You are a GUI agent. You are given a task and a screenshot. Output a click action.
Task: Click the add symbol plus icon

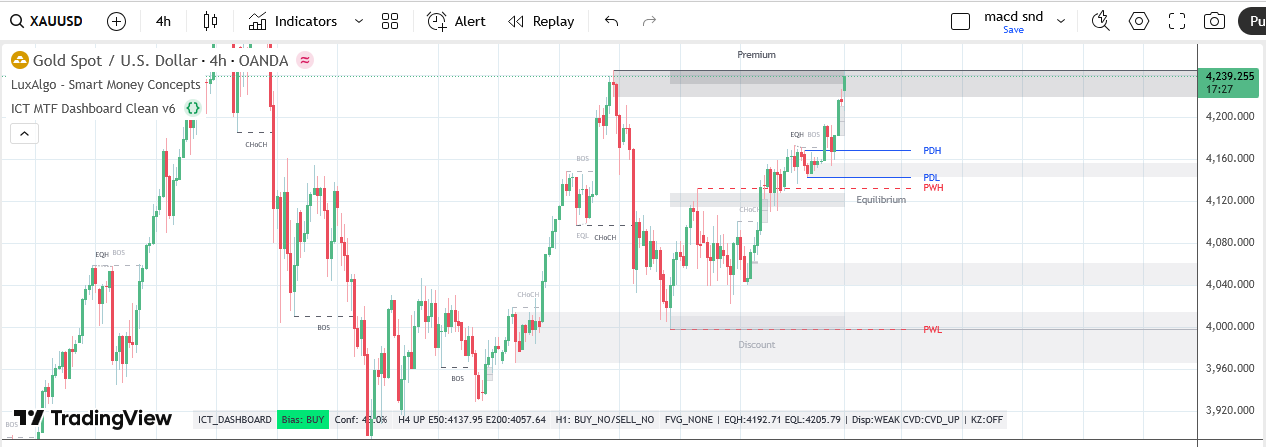click(116, 21)
